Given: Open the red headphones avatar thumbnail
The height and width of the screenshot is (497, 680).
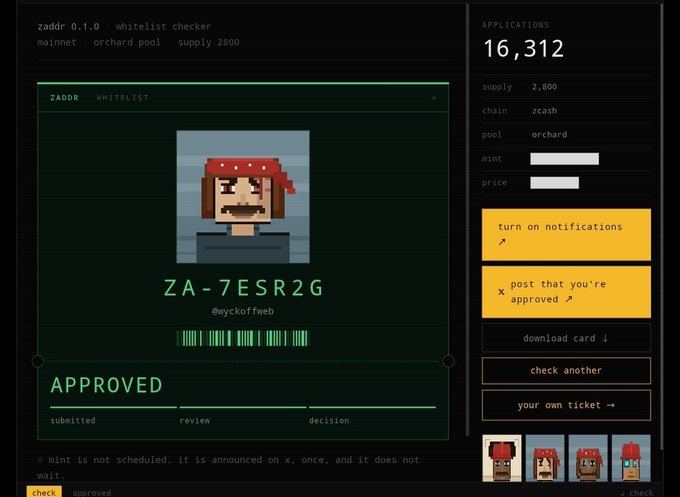Looking at the screenshot, I should (502, 458).
